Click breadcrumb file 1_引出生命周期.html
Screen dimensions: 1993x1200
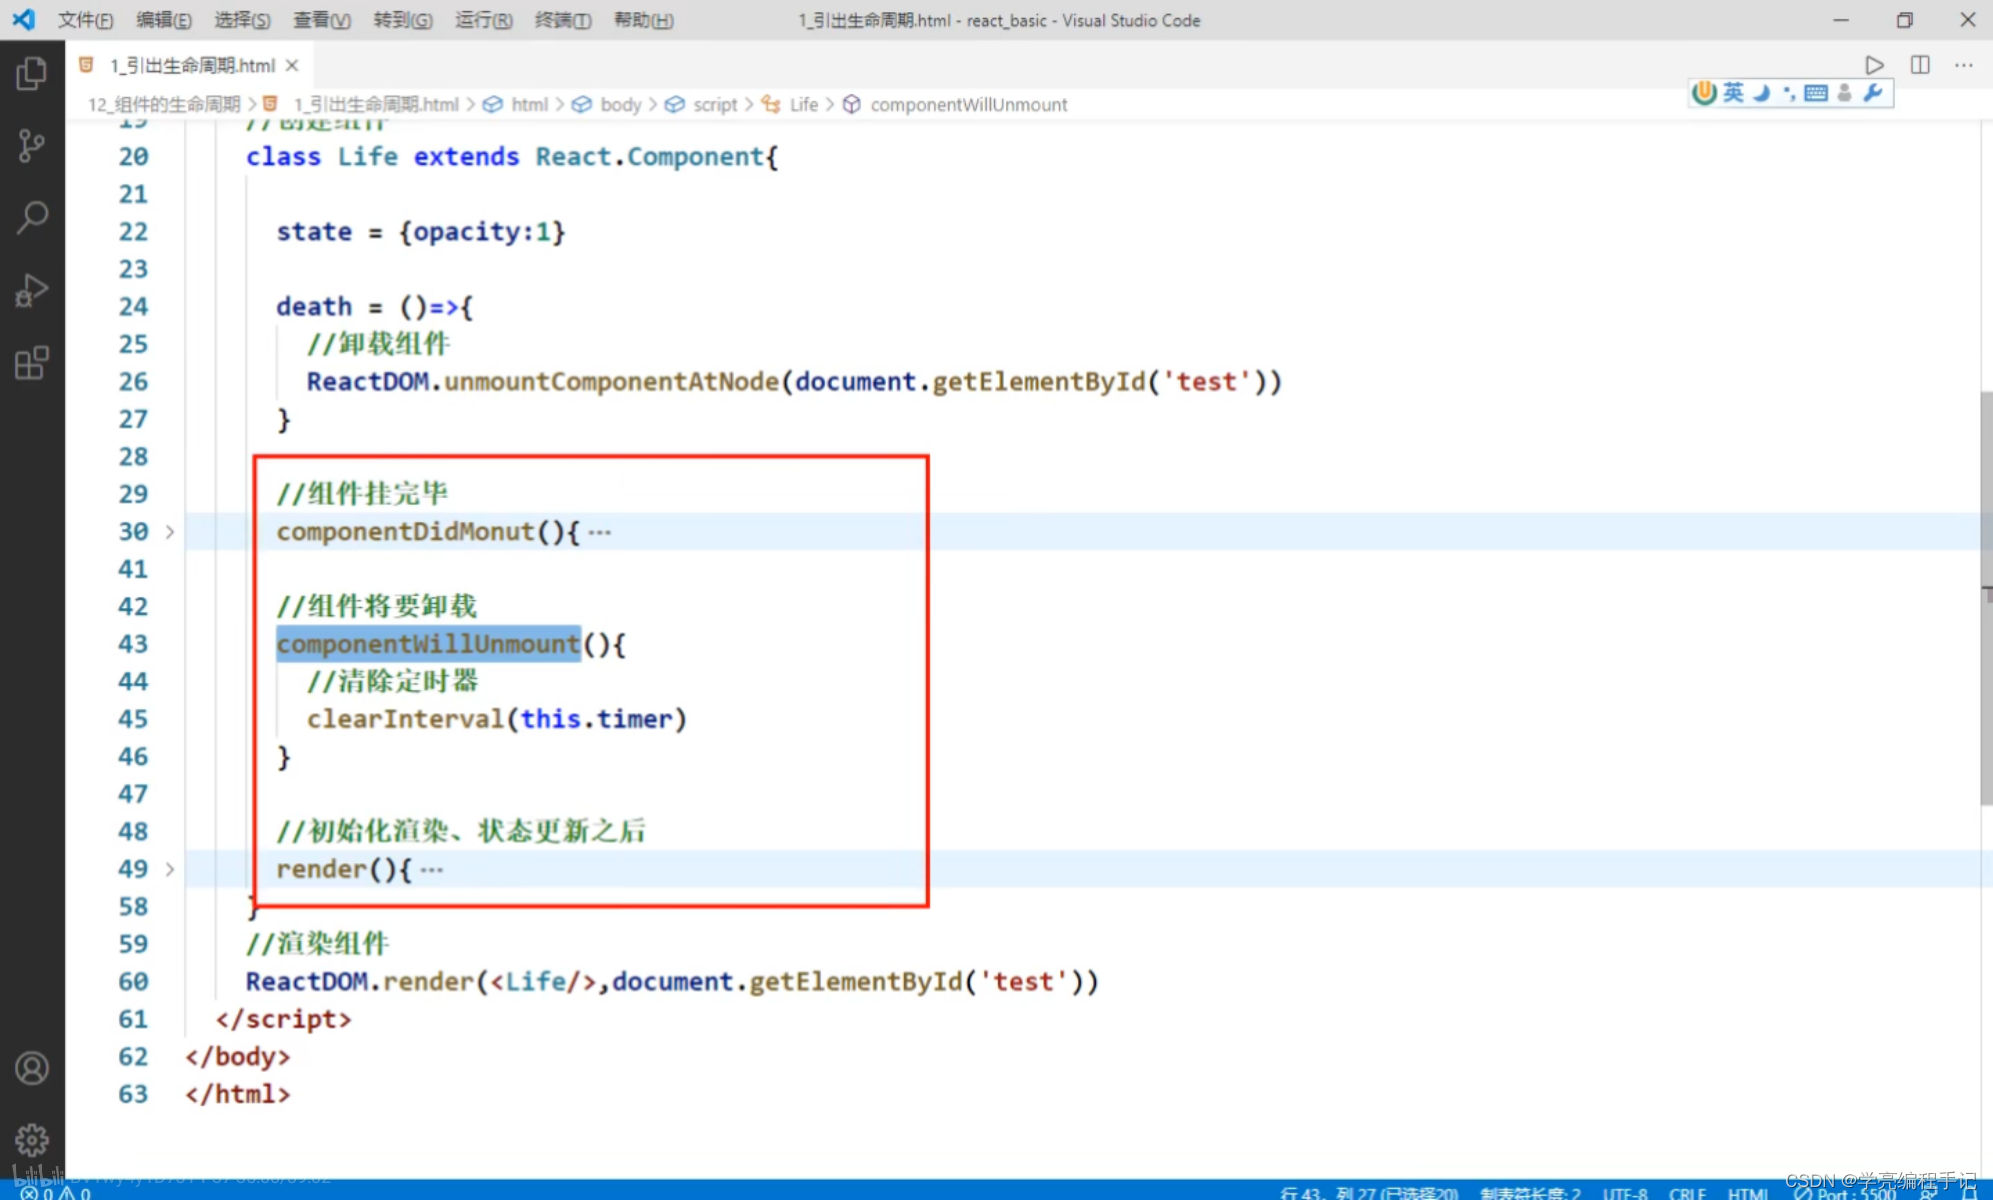pyautogui.click(x=362, y=104)
